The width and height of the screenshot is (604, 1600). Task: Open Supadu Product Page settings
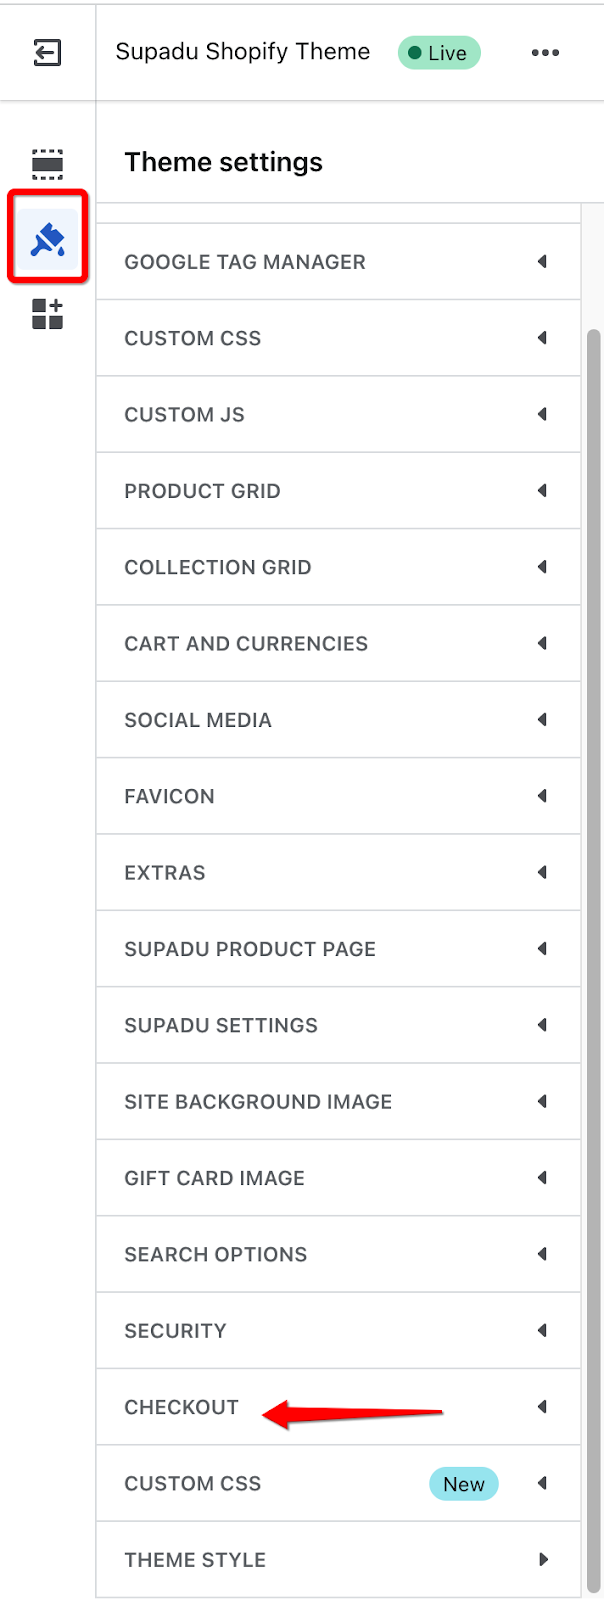[x=338, y=949]
